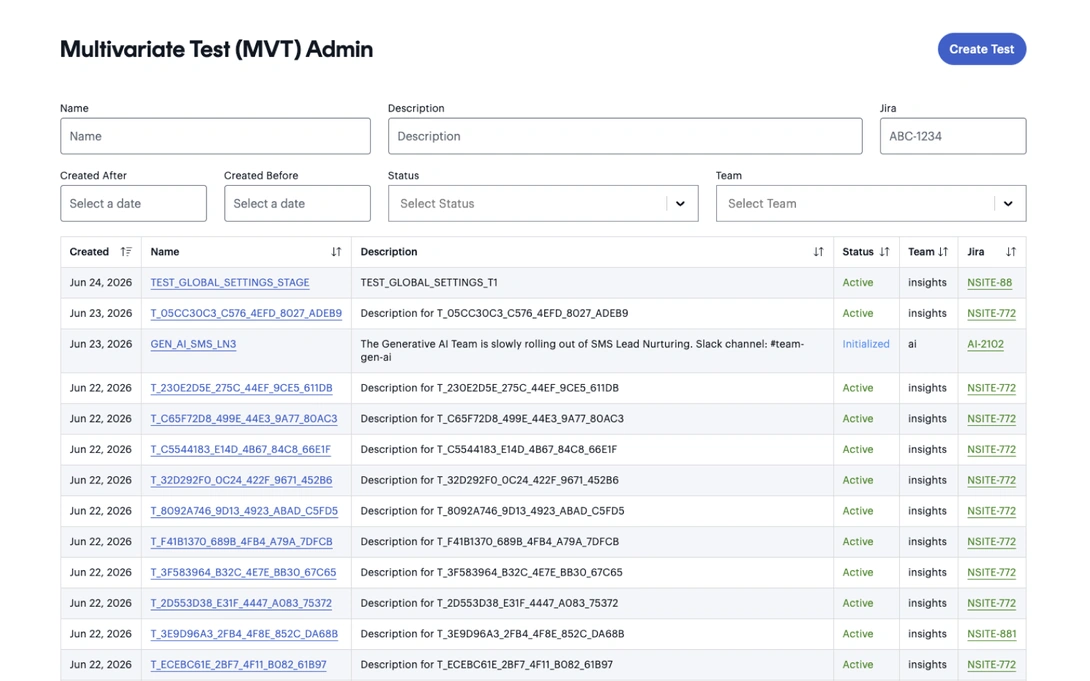
Task: Open NSITE-772 link in T_C5544183 row
Action: tap(991, 450)
